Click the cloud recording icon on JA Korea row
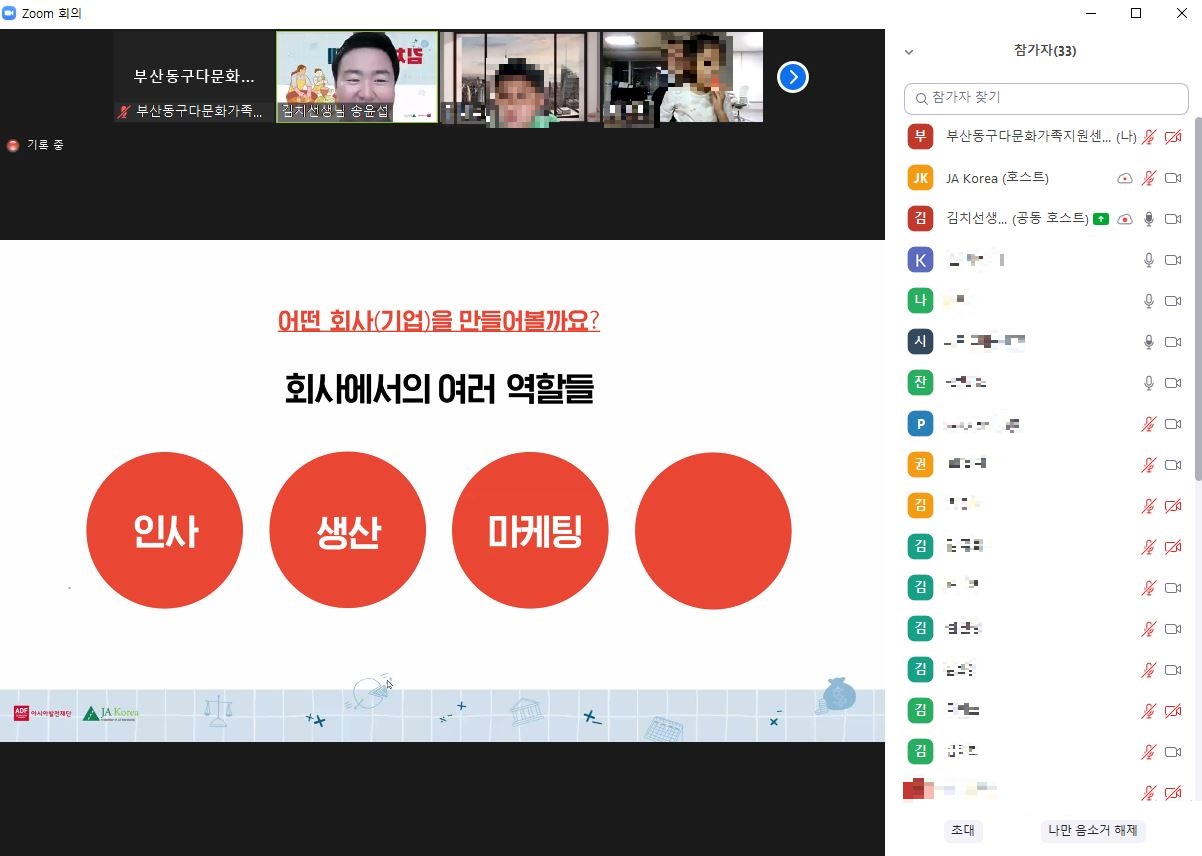This screenshot has width=1202, height=856. pyautogui.click(x=1125, y=178)
